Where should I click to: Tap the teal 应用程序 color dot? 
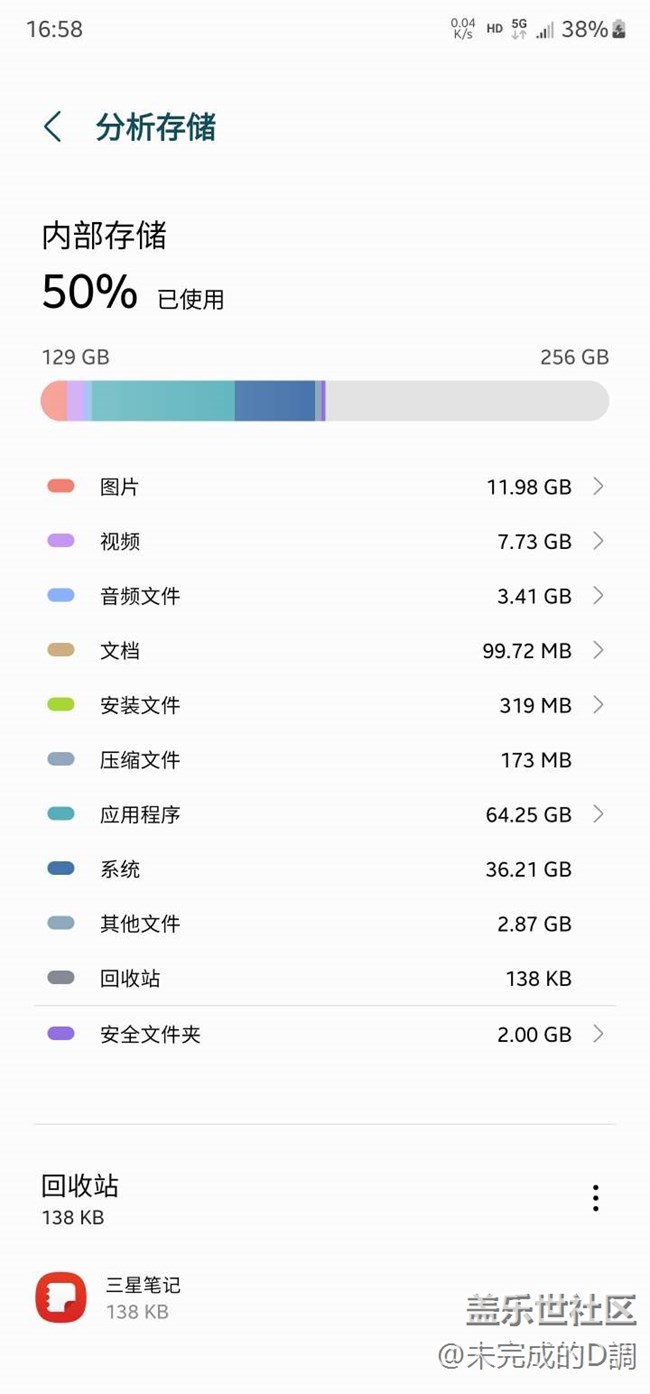coord(61,814)
